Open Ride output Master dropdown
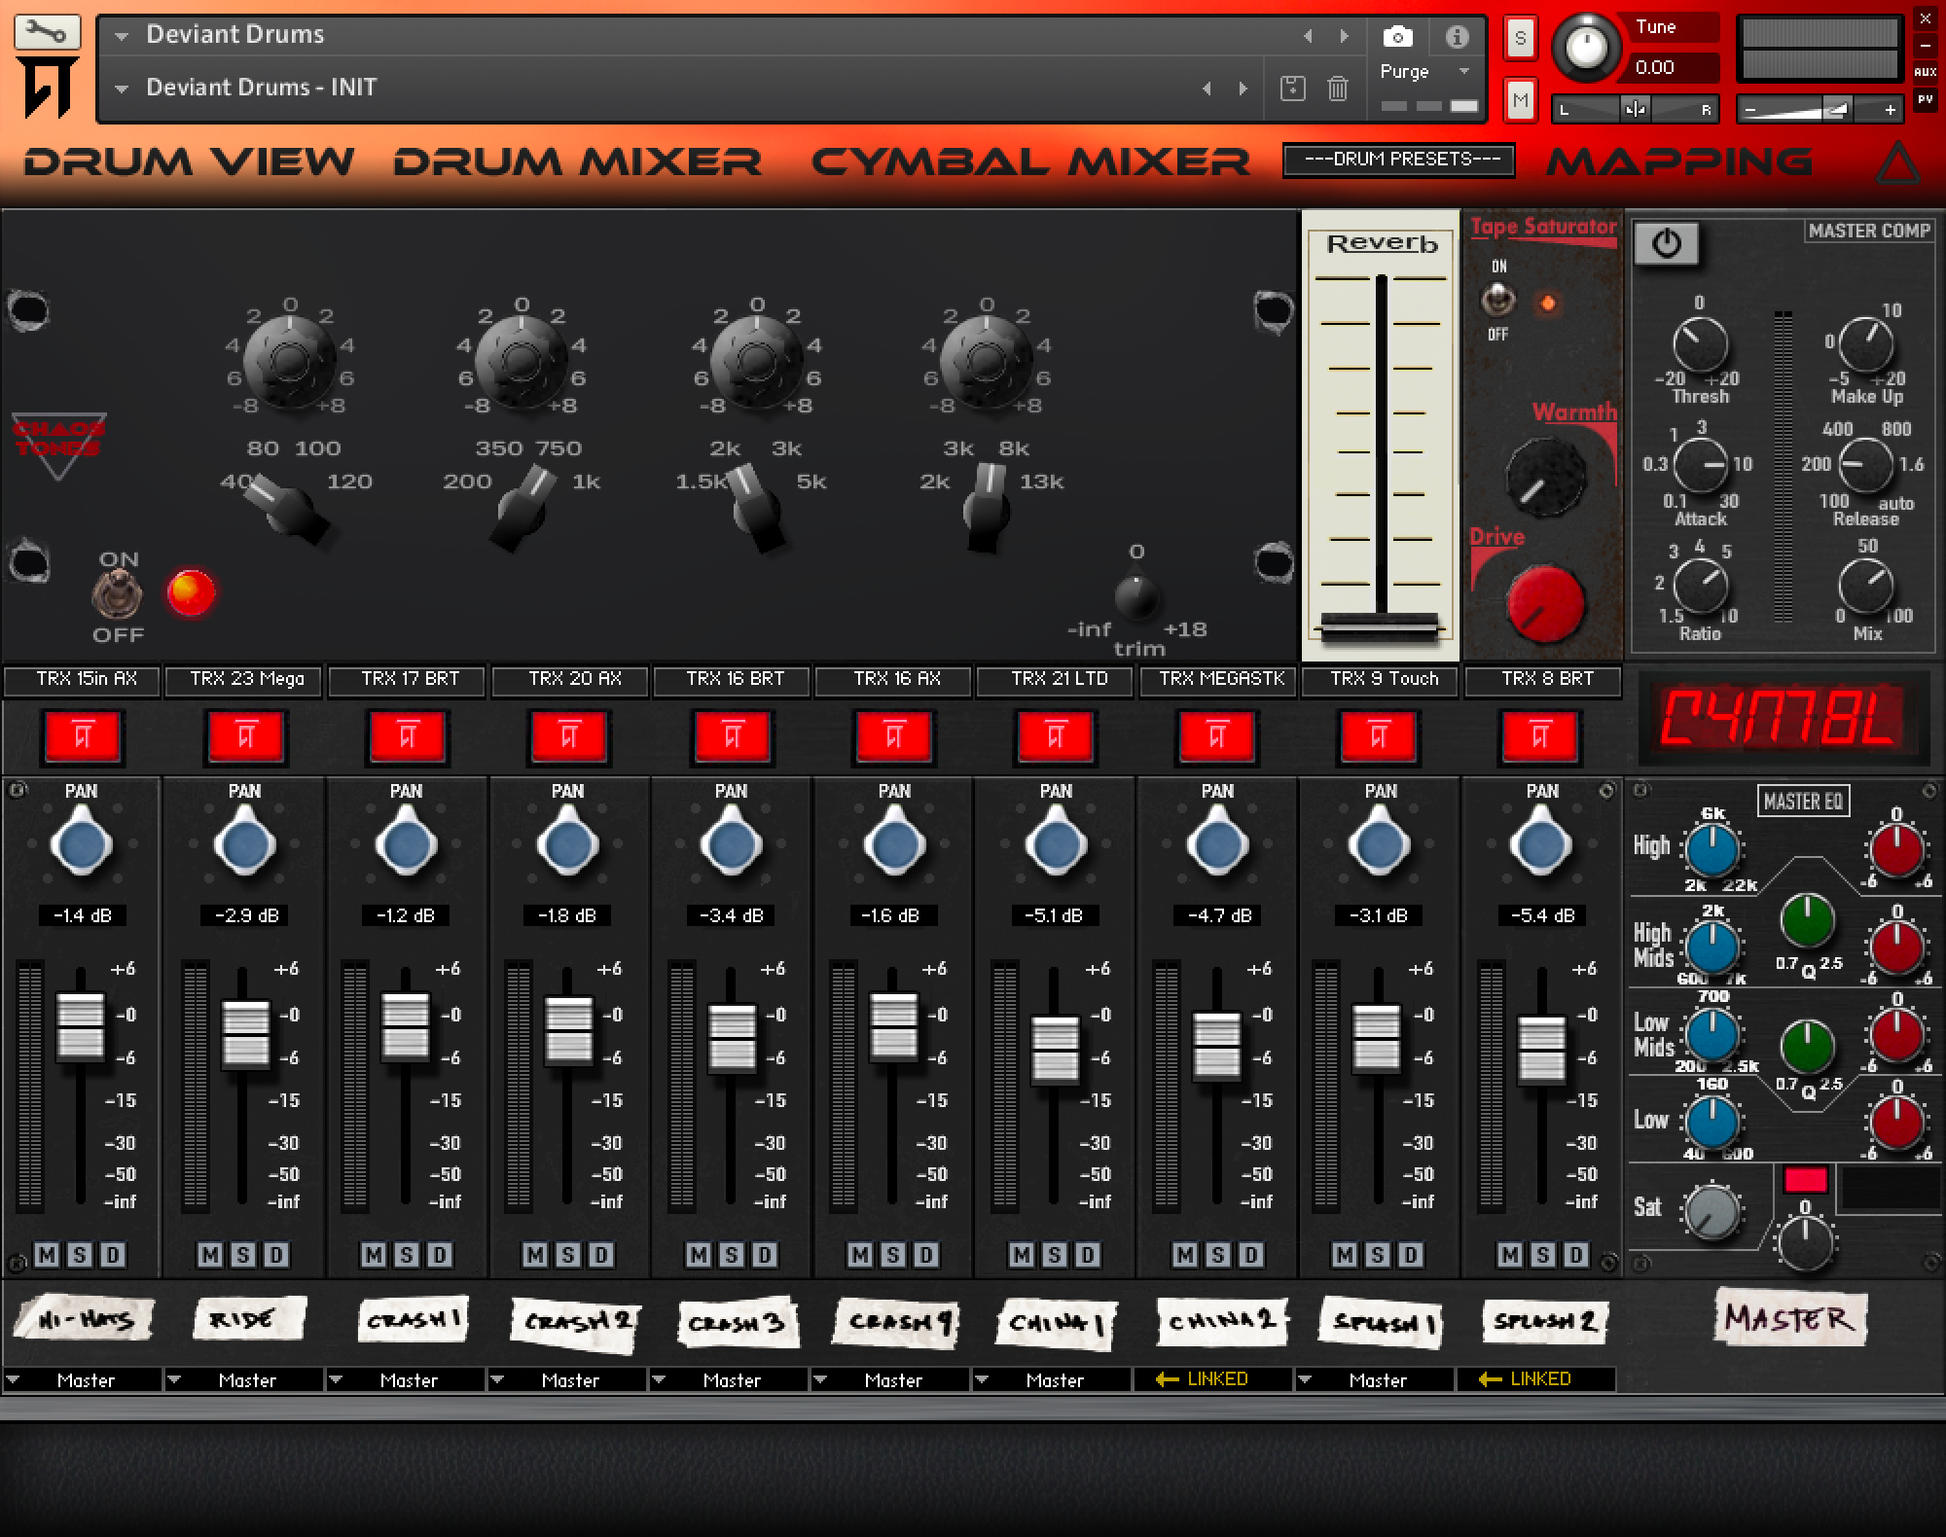The height and width of the screenshot is (1537, 1946). coord(245,1380)
